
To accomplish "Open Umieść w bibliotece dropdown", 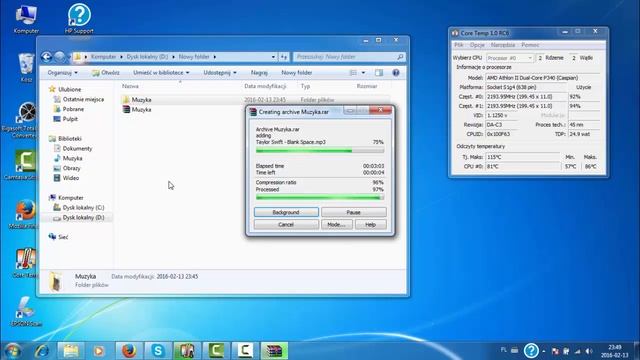I will (x=161, y=73).
